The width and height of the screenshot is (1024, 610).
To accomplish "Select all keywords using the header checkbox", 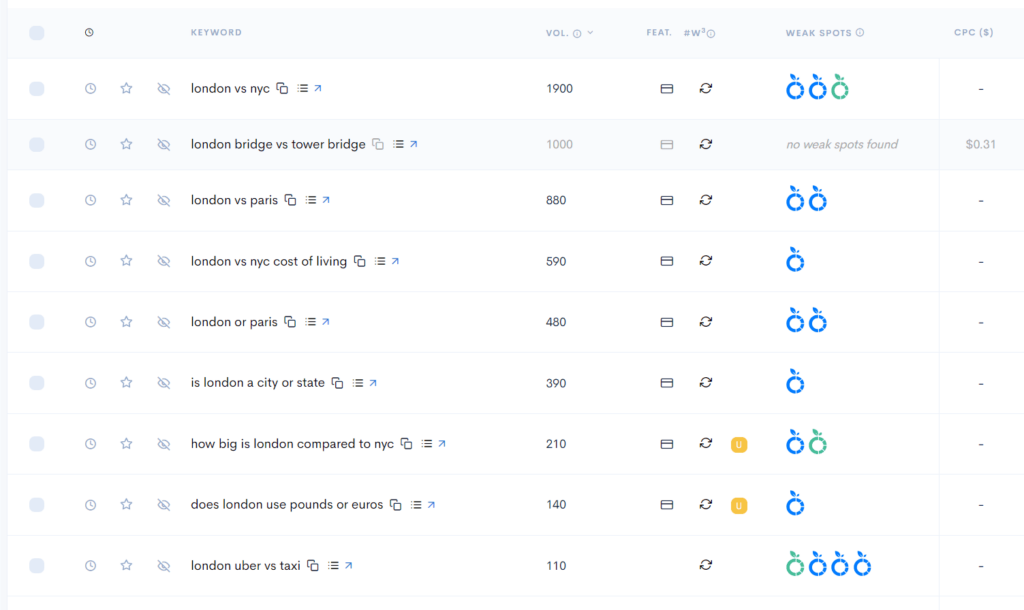I will pos(37,32).
